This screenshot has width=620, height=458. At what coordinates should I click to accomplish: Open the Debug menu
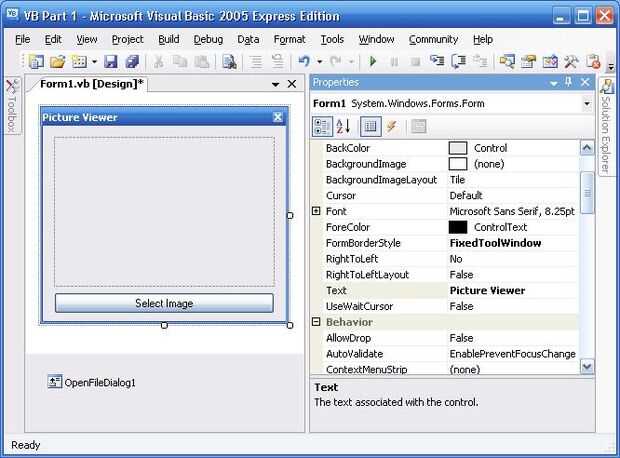[x=208, y=40]
